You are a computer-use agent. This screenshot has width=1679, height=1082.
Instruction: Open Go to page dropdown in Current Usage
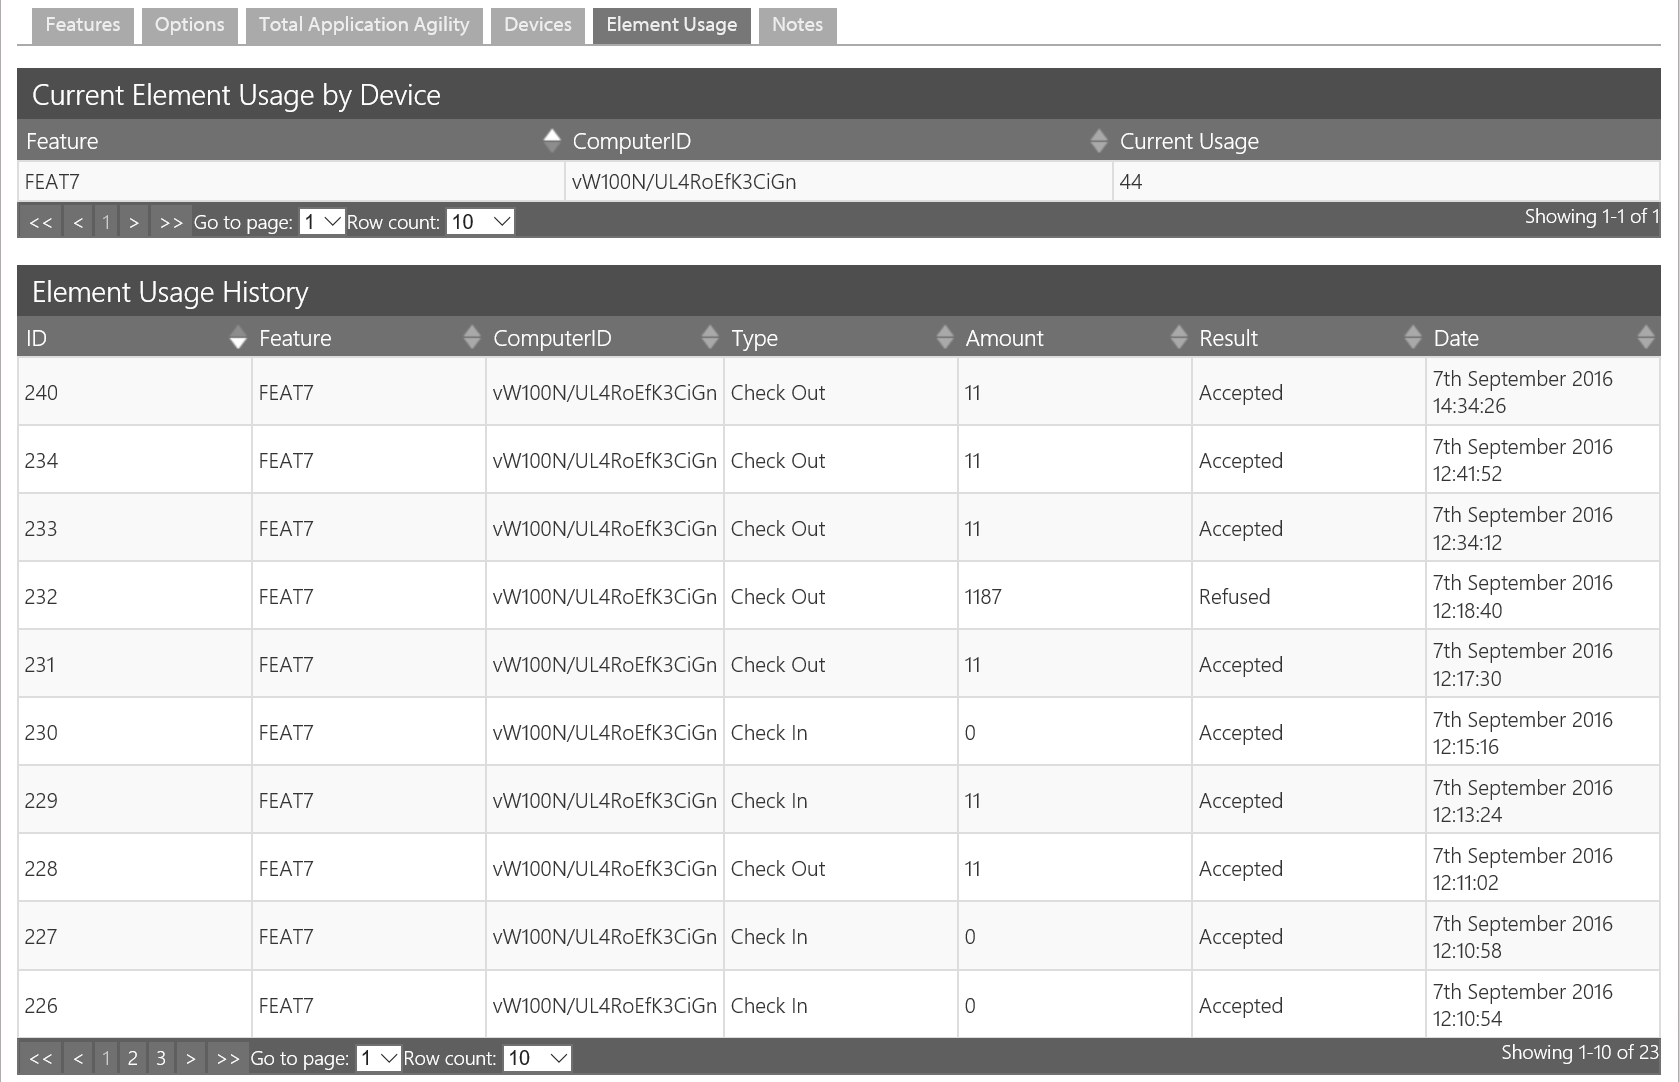pos(322,222)
